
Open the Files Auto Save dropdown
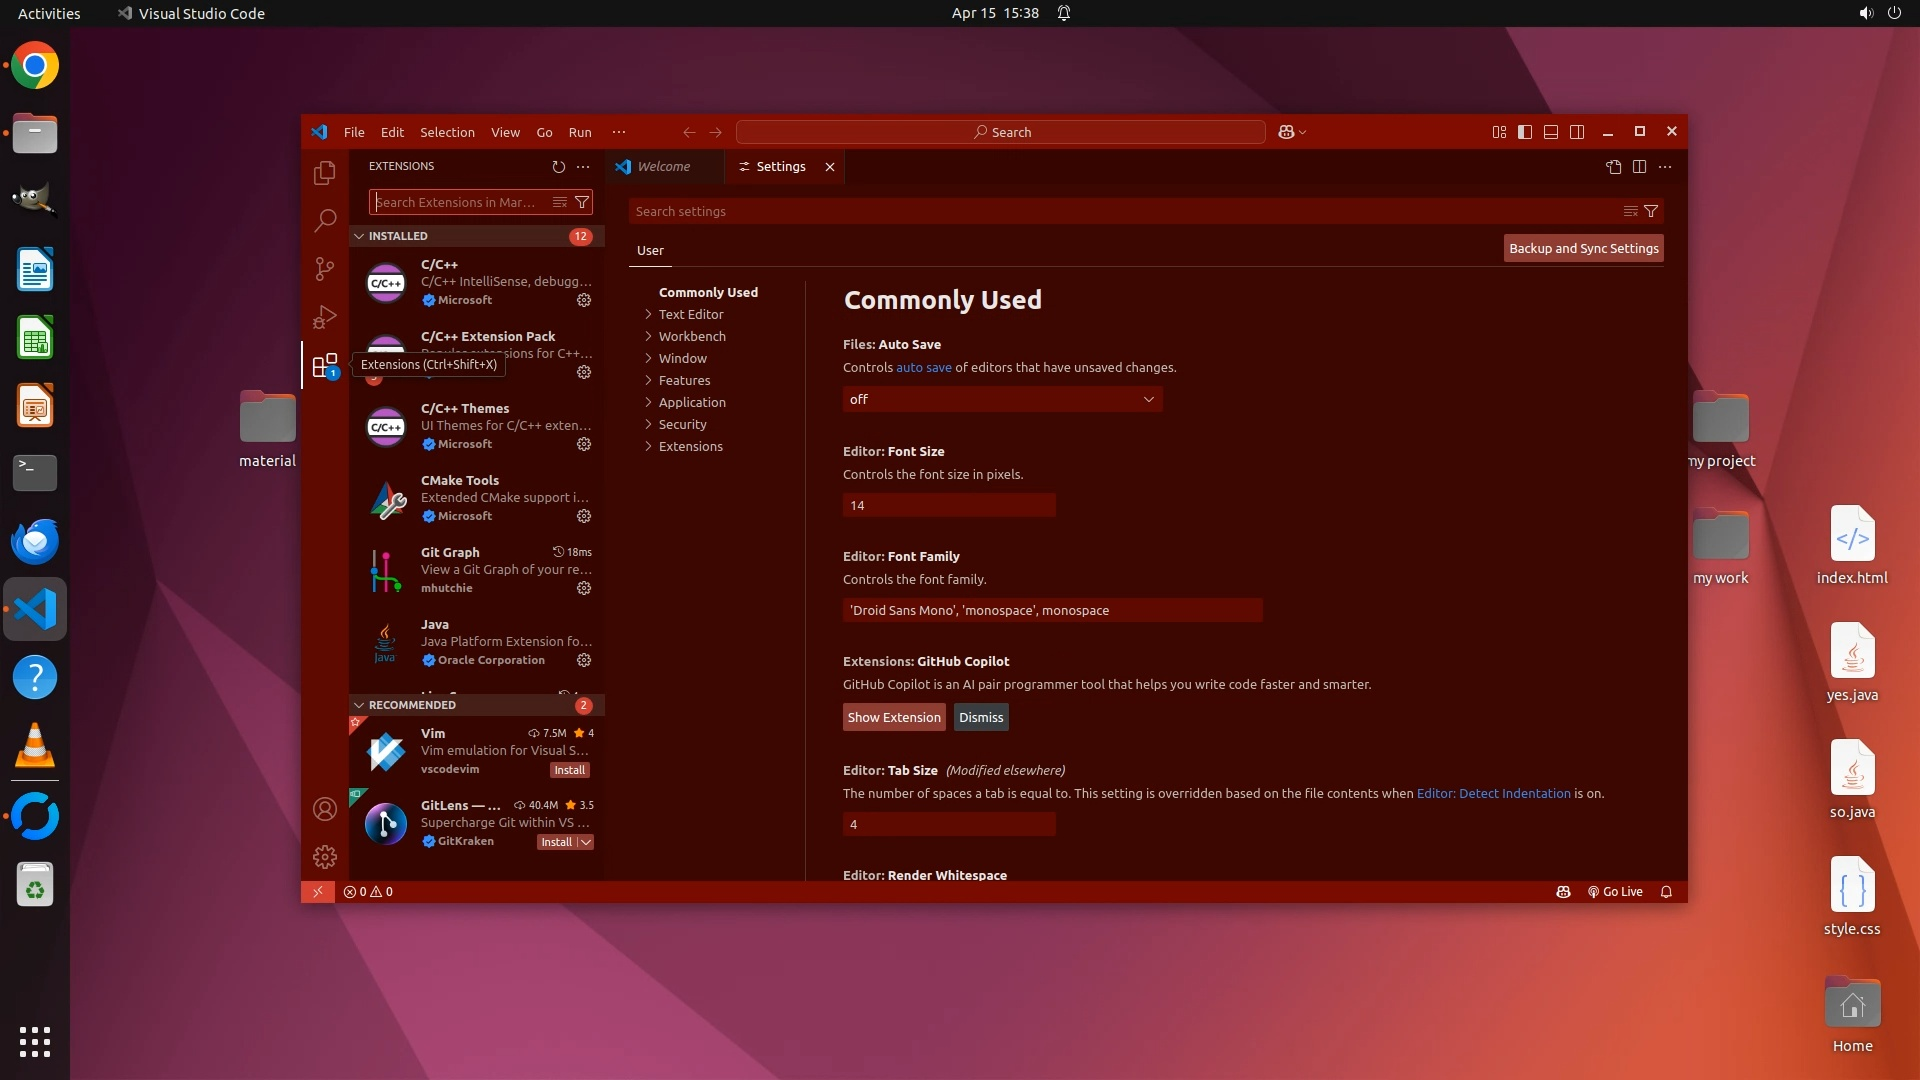point(1002,399)
